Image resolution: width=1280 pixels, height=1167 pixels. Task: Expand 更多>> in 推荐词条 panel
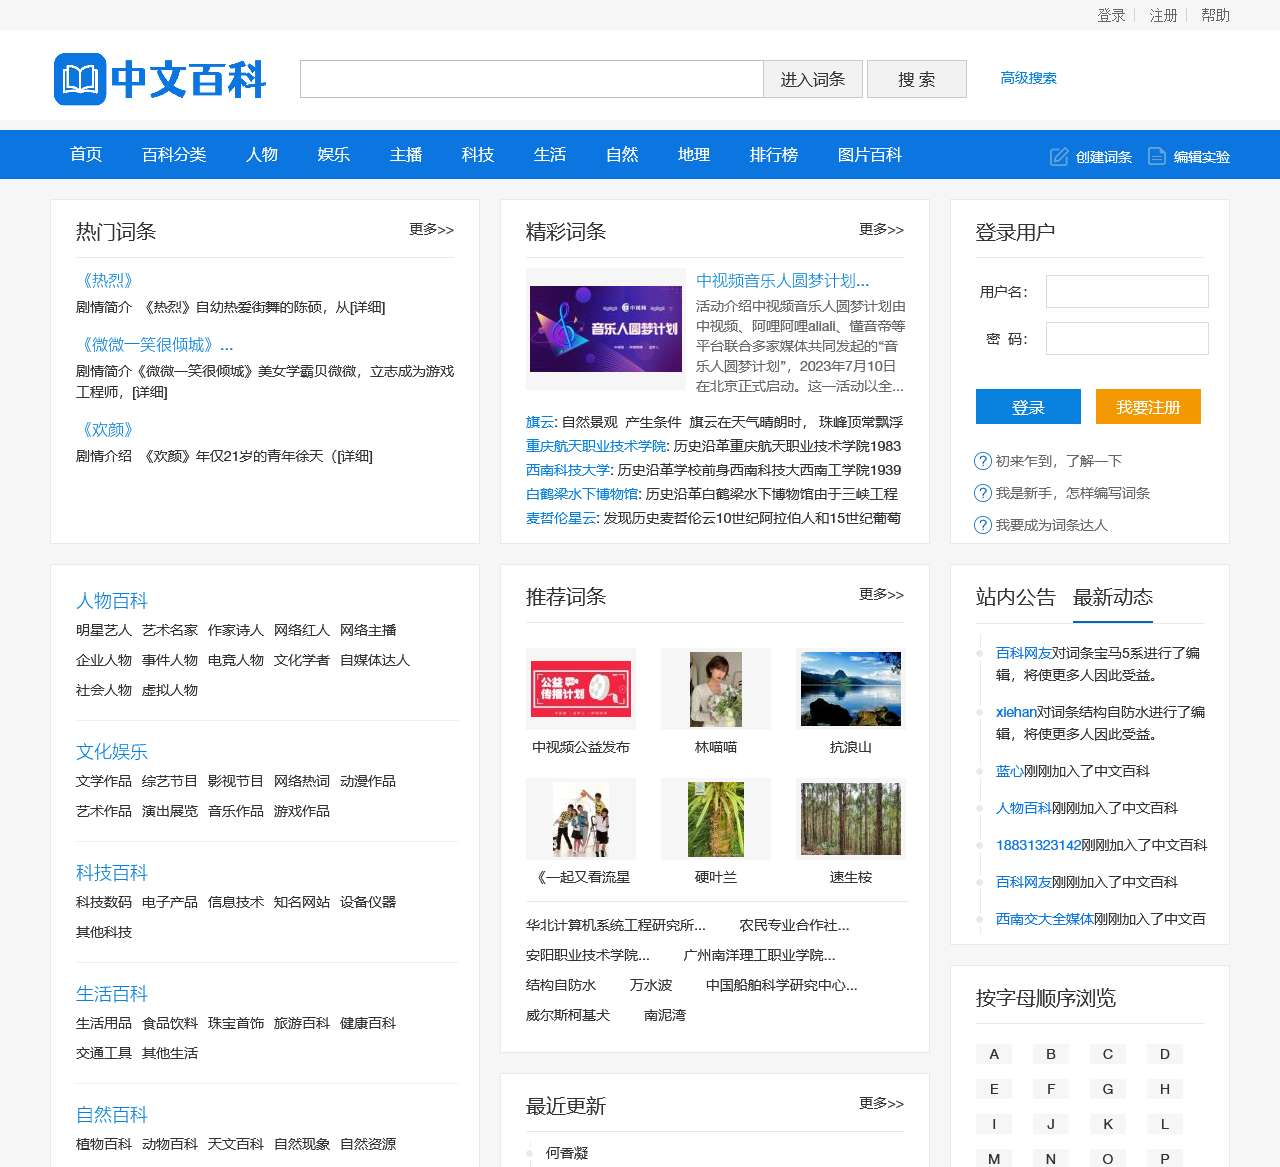pos(881,595)
